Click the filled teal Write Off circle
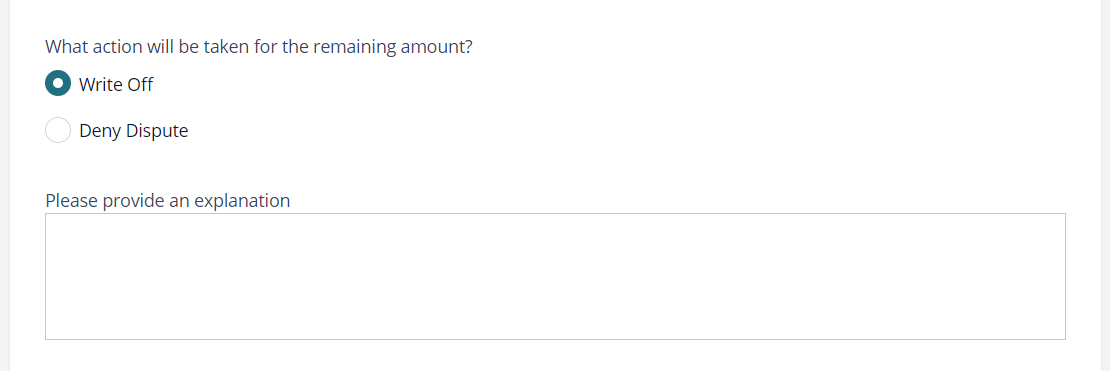 58,84
